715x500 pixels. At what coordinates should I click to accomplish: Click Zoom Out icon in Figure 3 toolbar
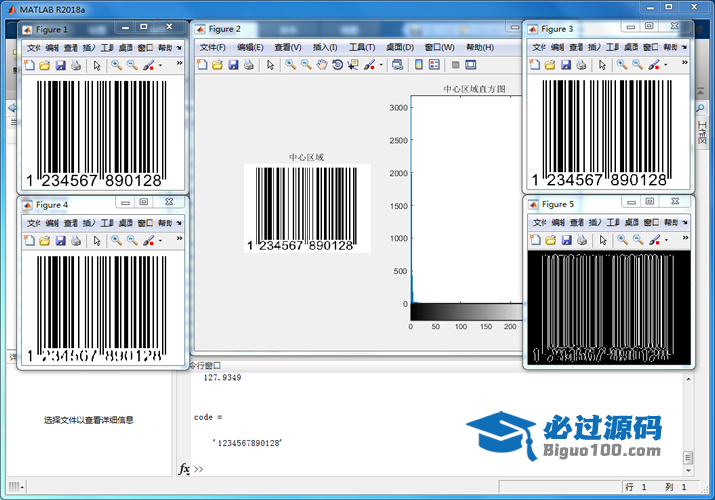click(x=637, y=65)
